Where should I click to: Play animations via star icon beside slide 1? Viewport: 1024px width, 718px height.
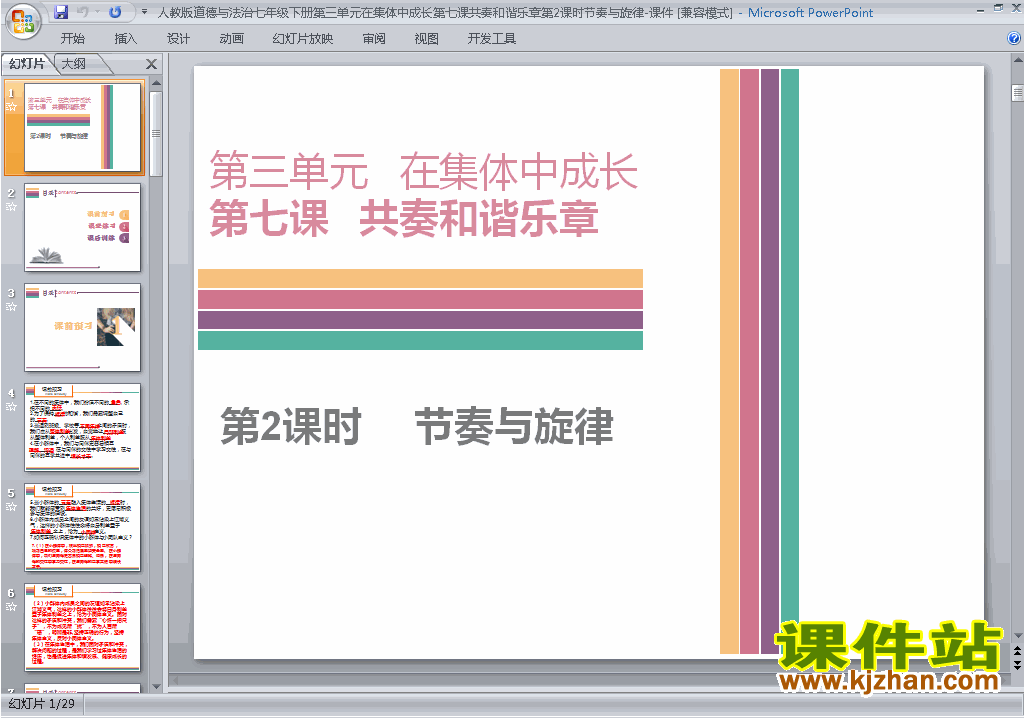11,106
